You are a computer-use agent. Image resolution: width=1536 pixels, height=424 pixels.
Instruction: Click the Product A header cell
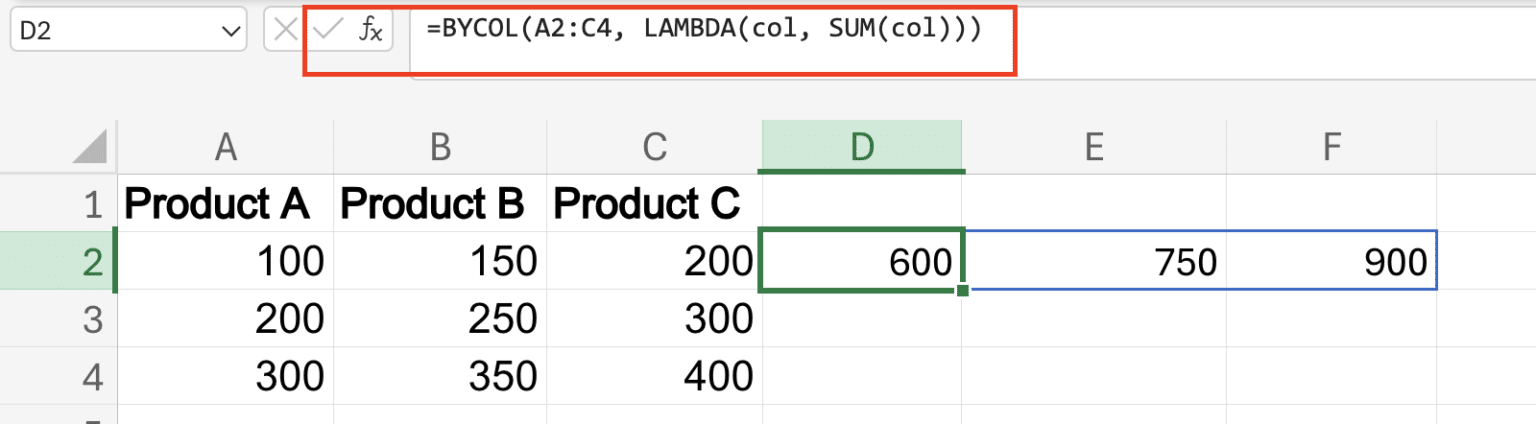[x=226, y=203]
